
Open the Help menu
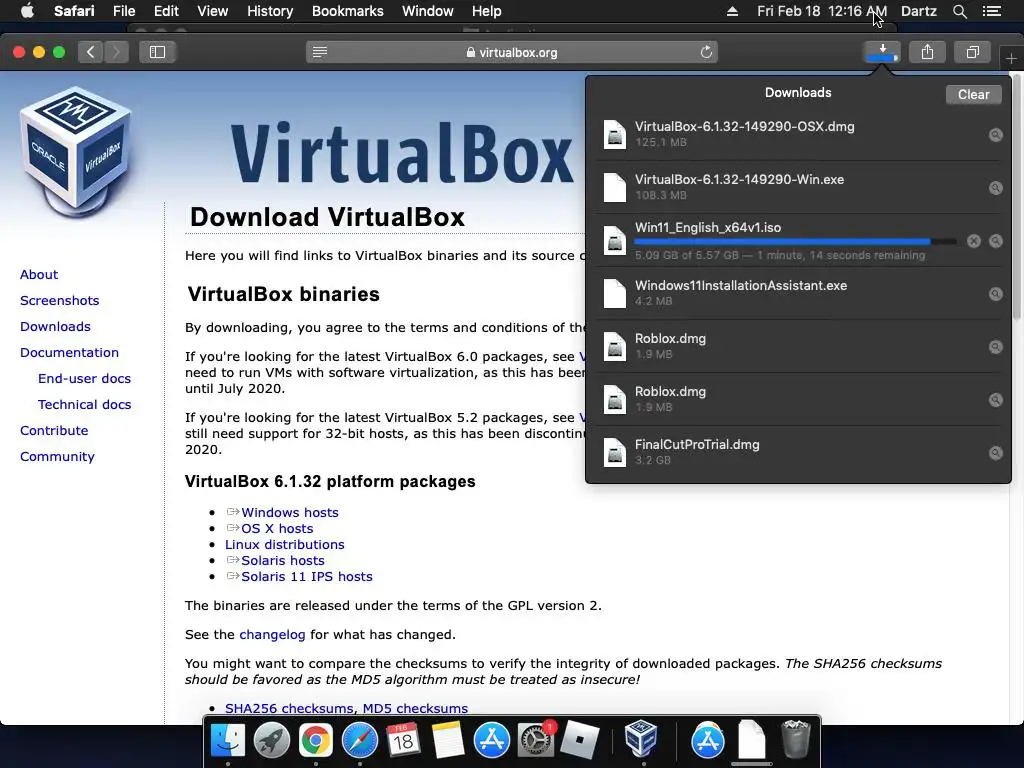(x=487, y=11)
